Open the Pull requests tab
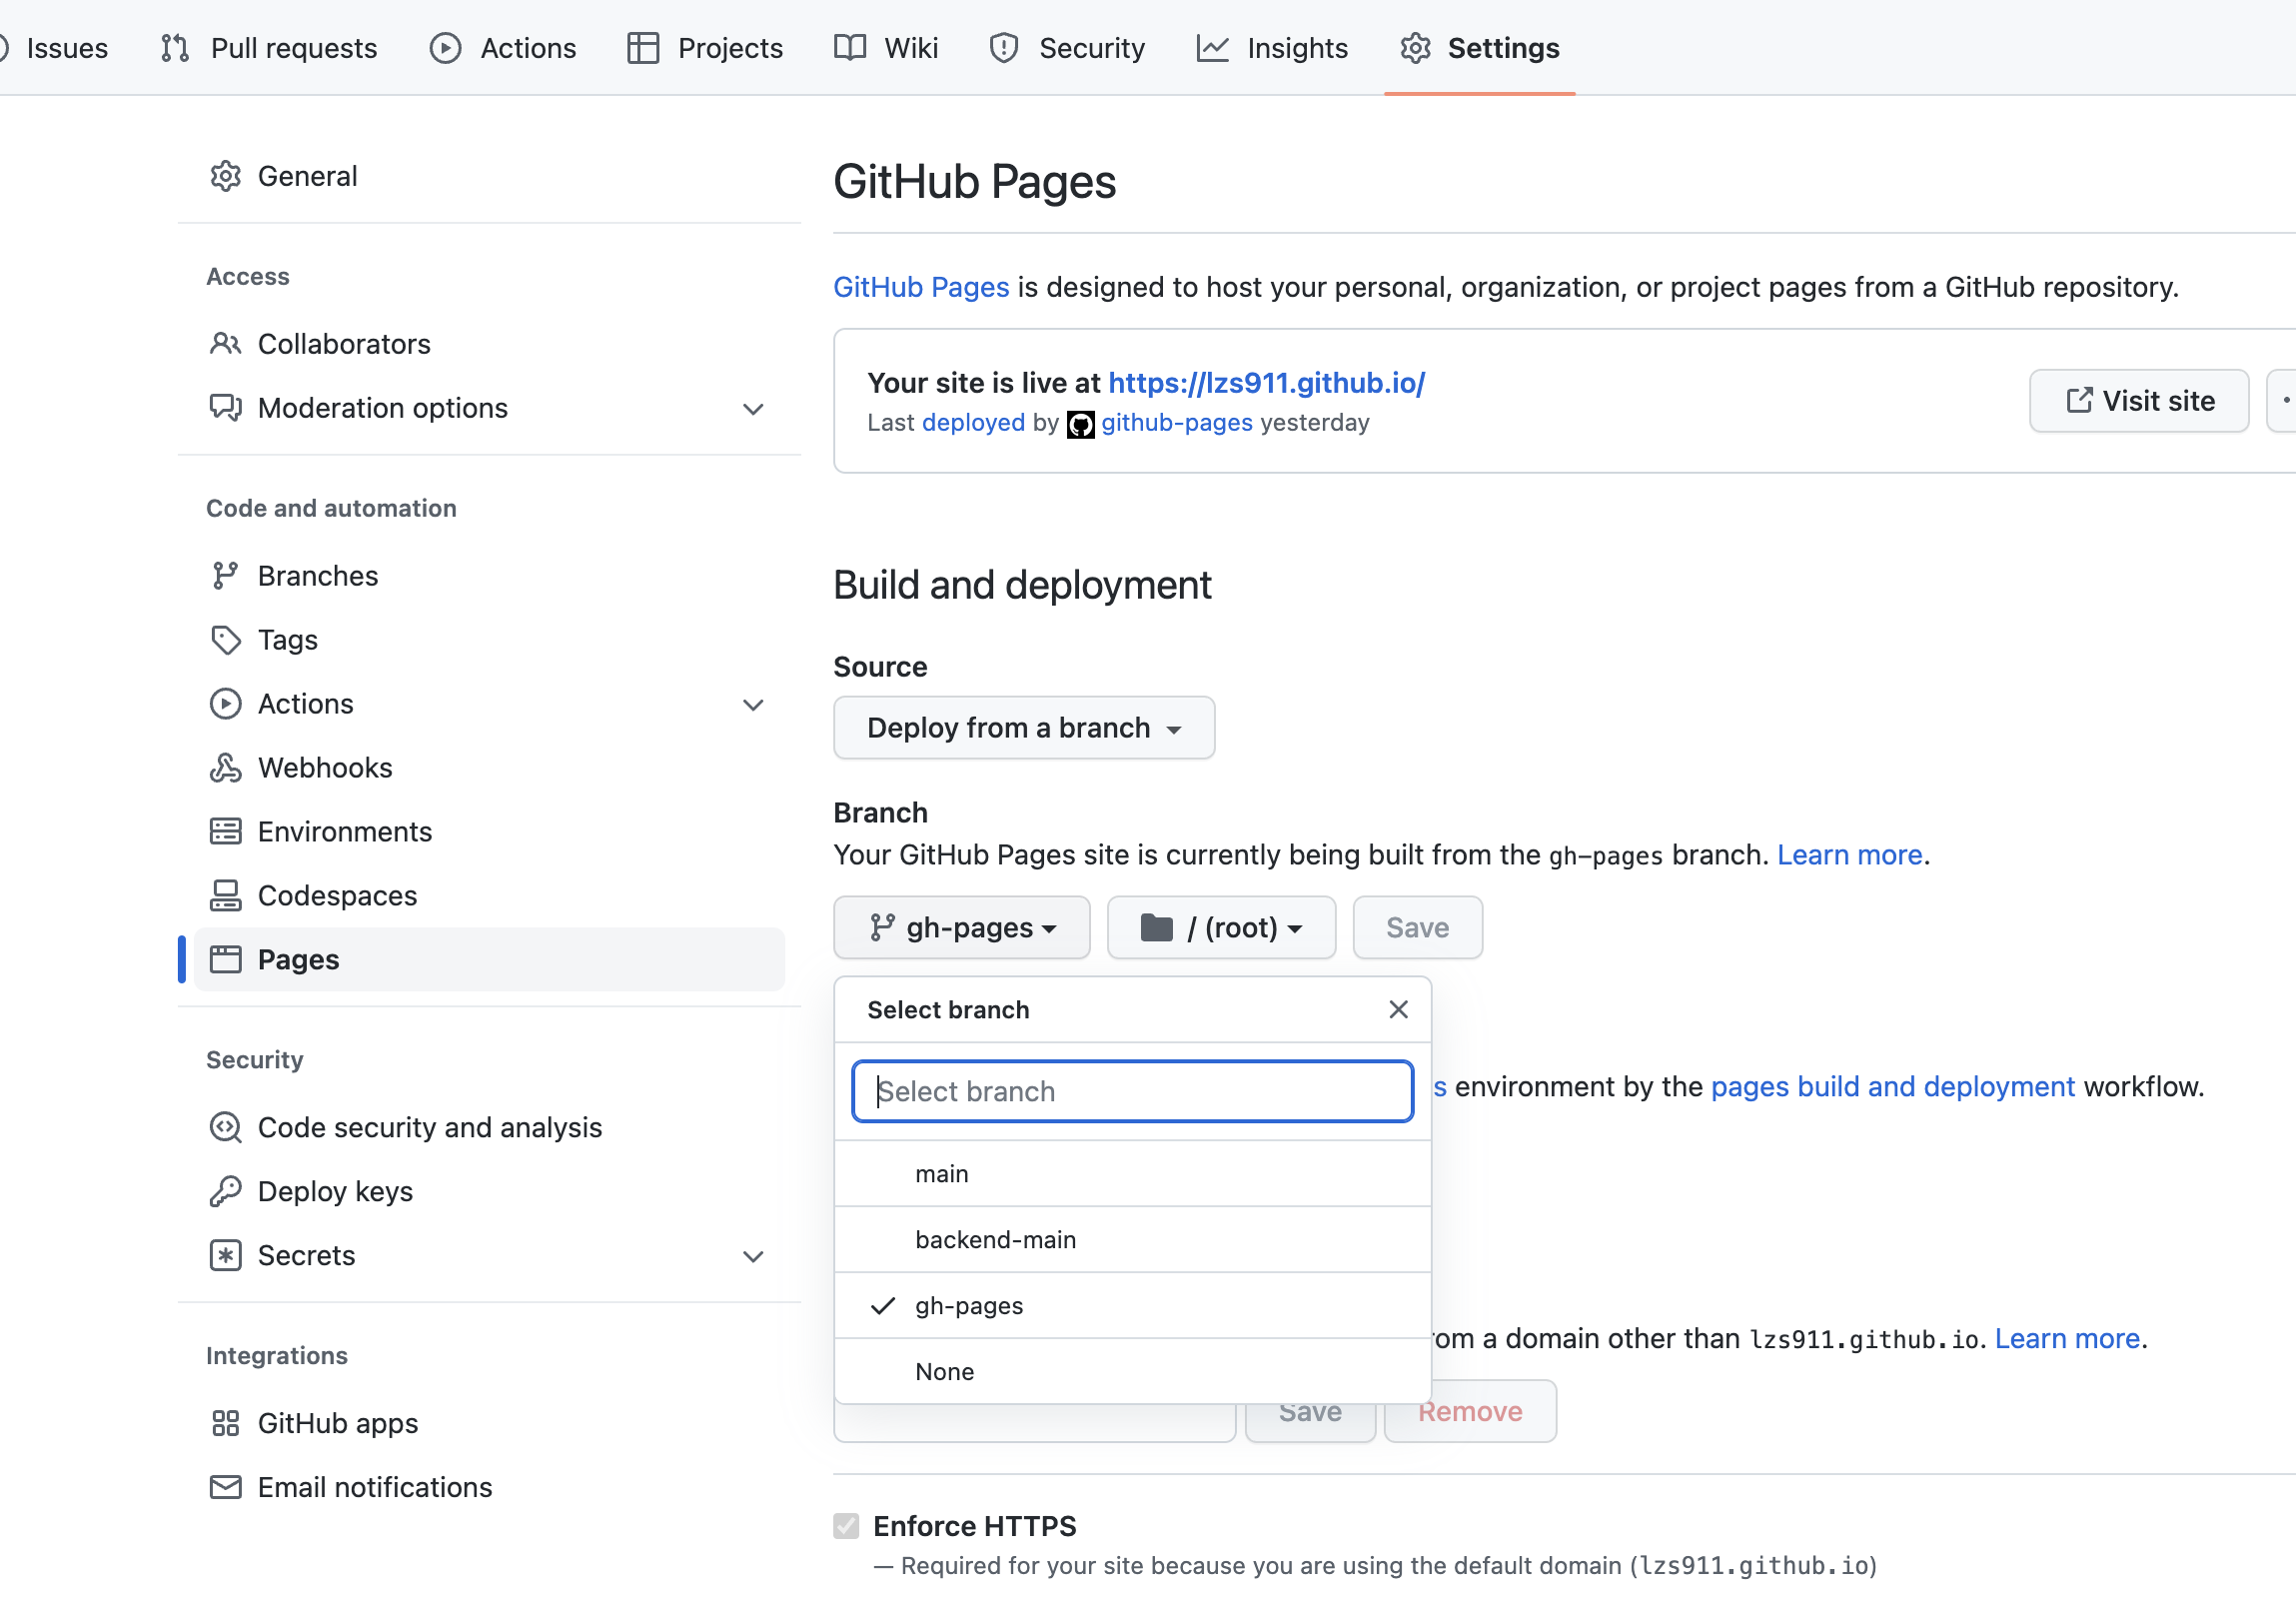The height and width of the screenshot is (1623, 2296). 269,48
